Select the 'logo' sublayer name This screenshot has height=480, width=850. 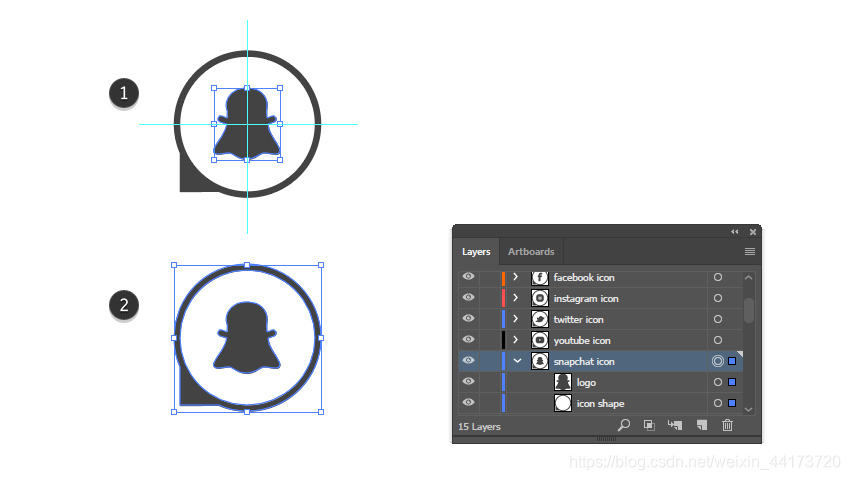[586, 383]
